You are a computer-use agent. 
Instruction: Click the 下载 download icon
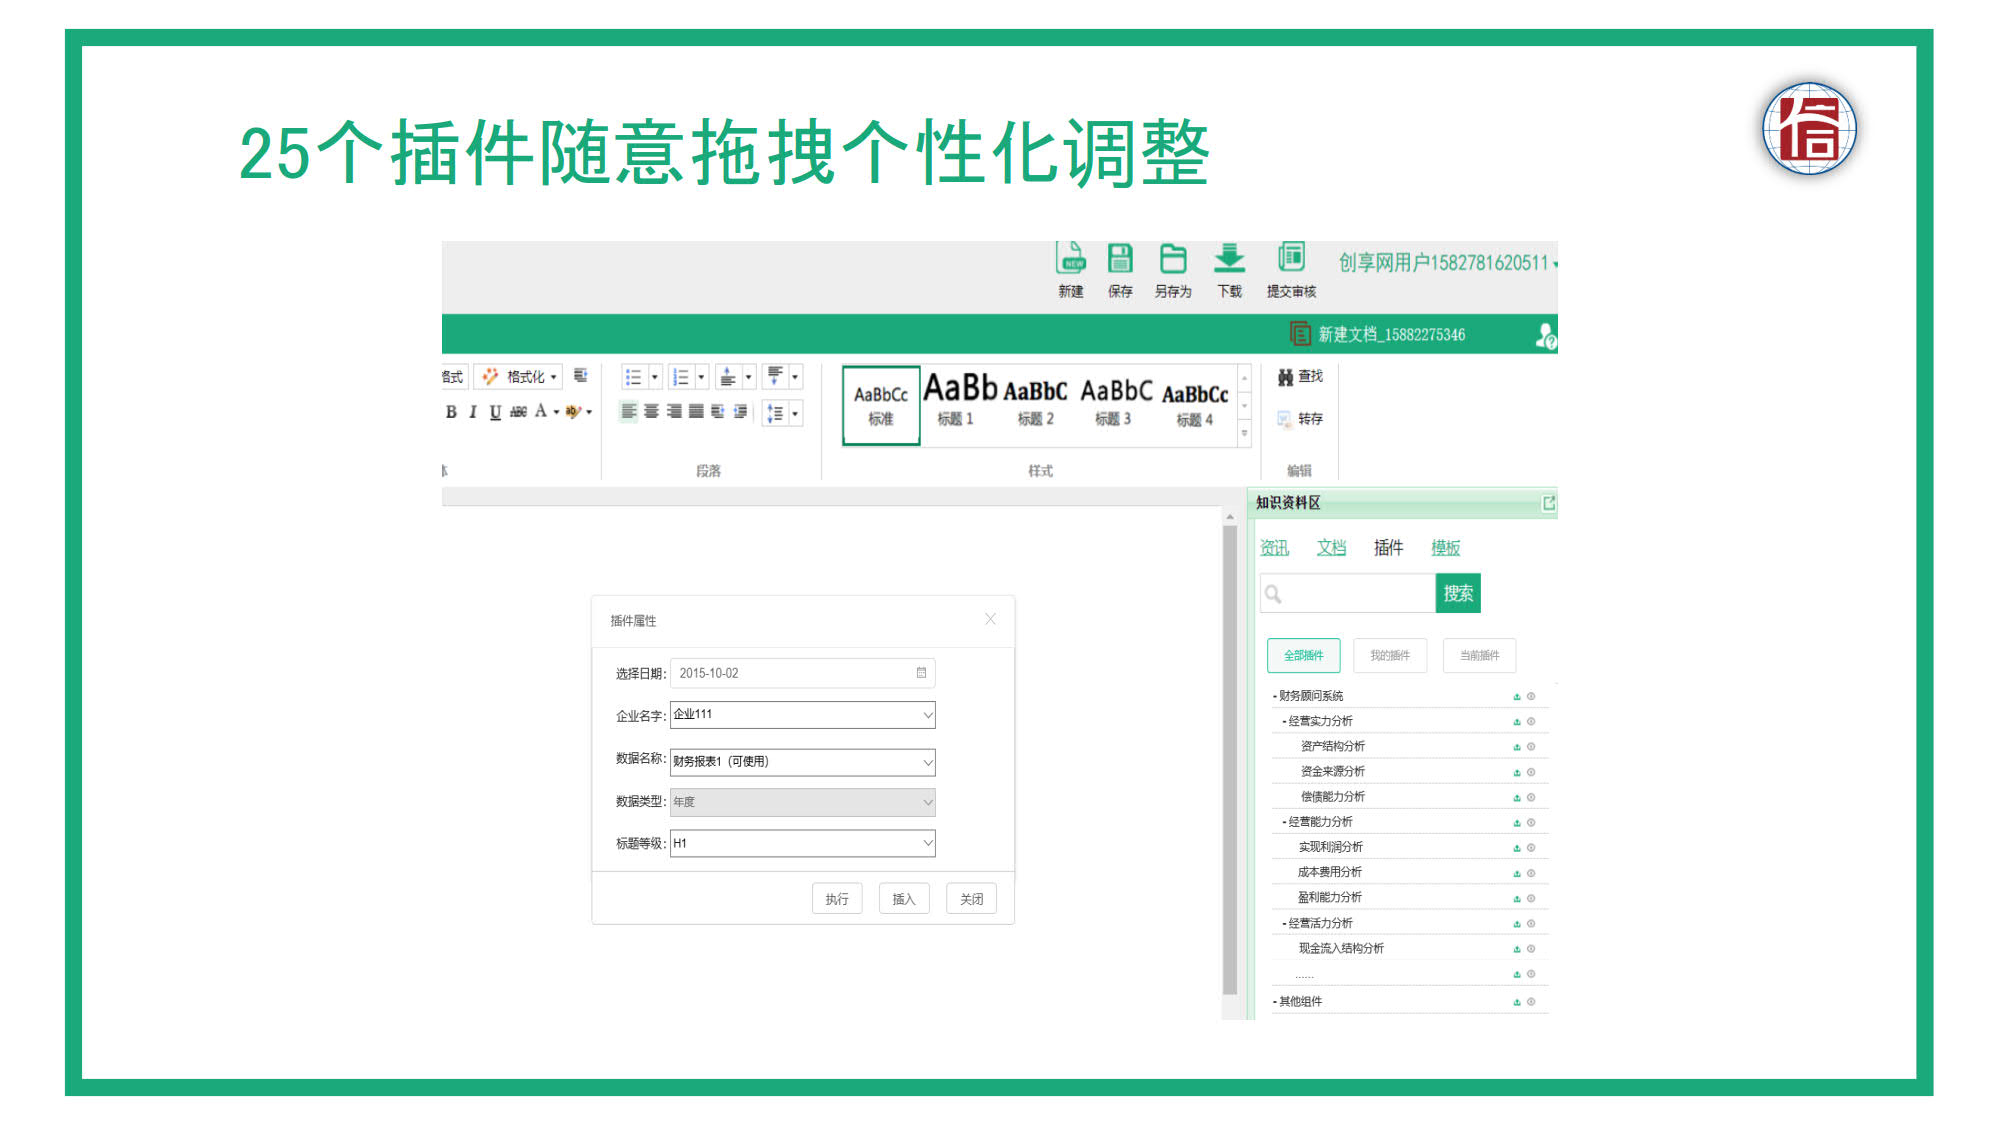(x=1229, y=259)
